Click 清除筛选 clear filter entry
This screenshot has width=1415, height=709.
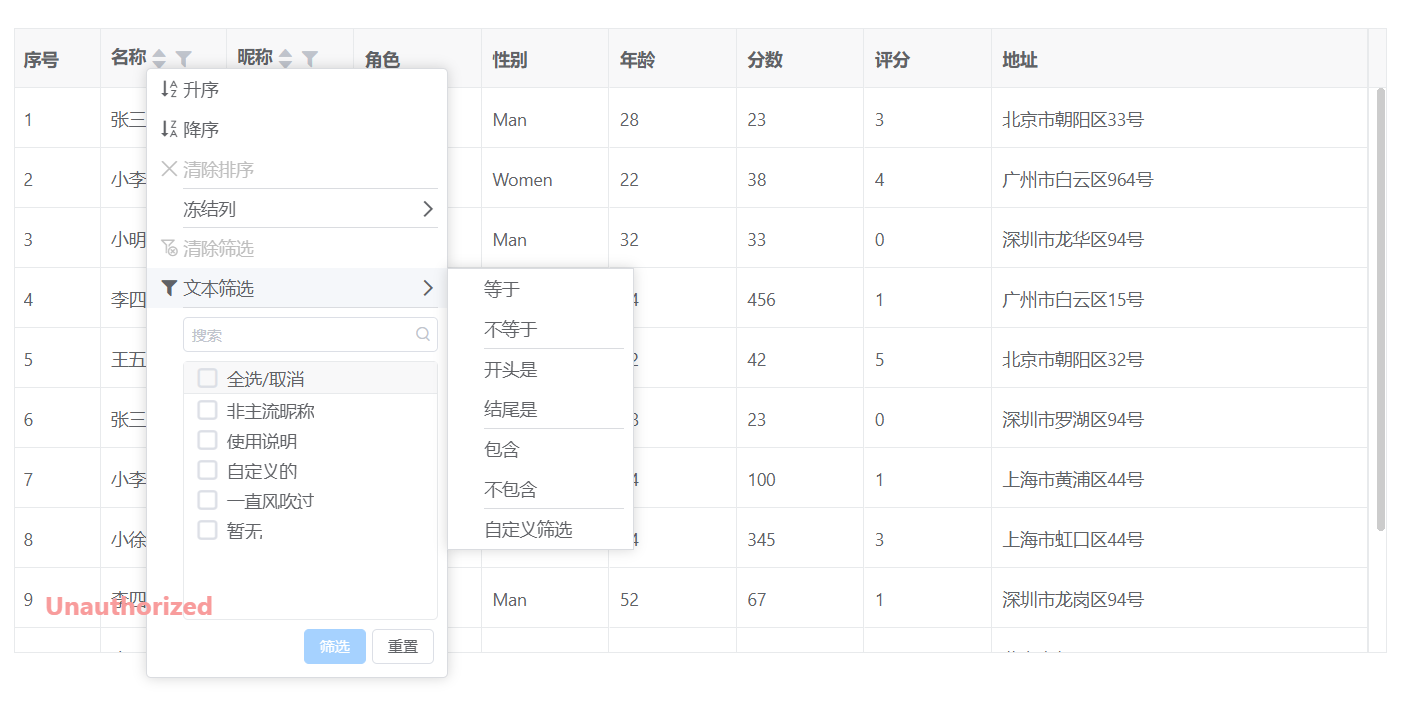[x=297, y=248]
